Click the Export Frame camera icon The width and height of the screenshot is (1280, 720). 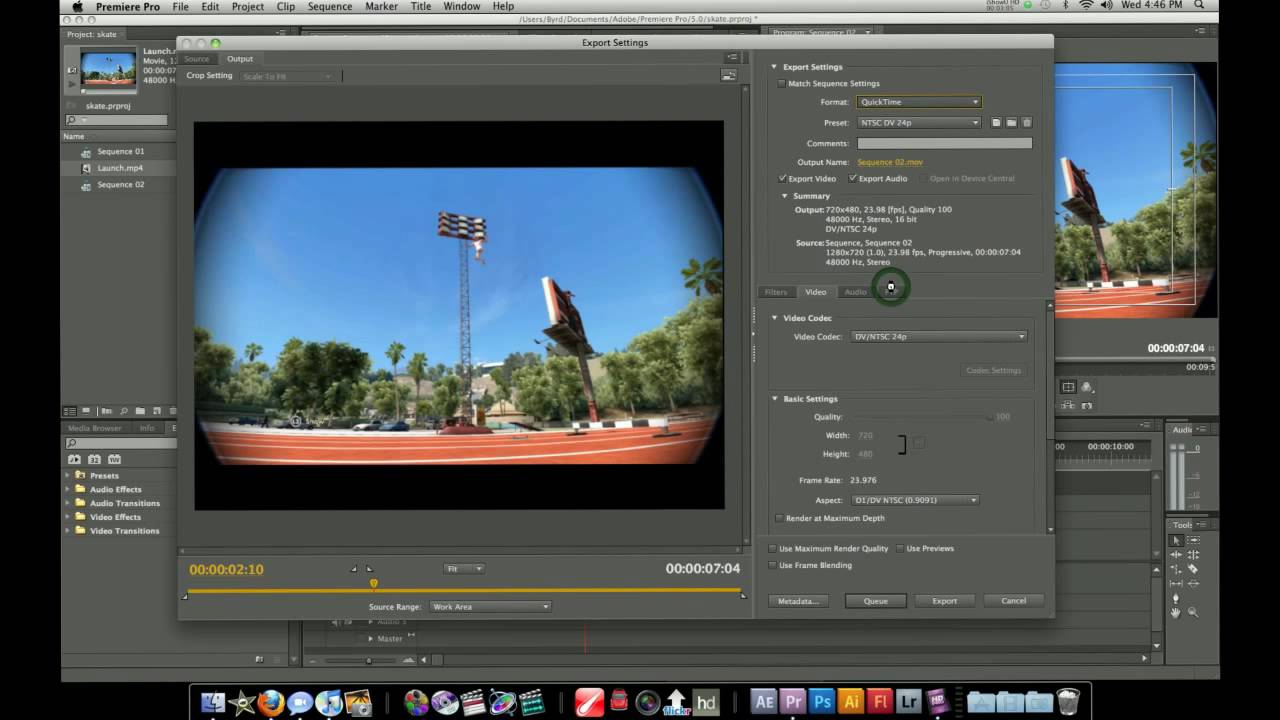pos(1087,406)
